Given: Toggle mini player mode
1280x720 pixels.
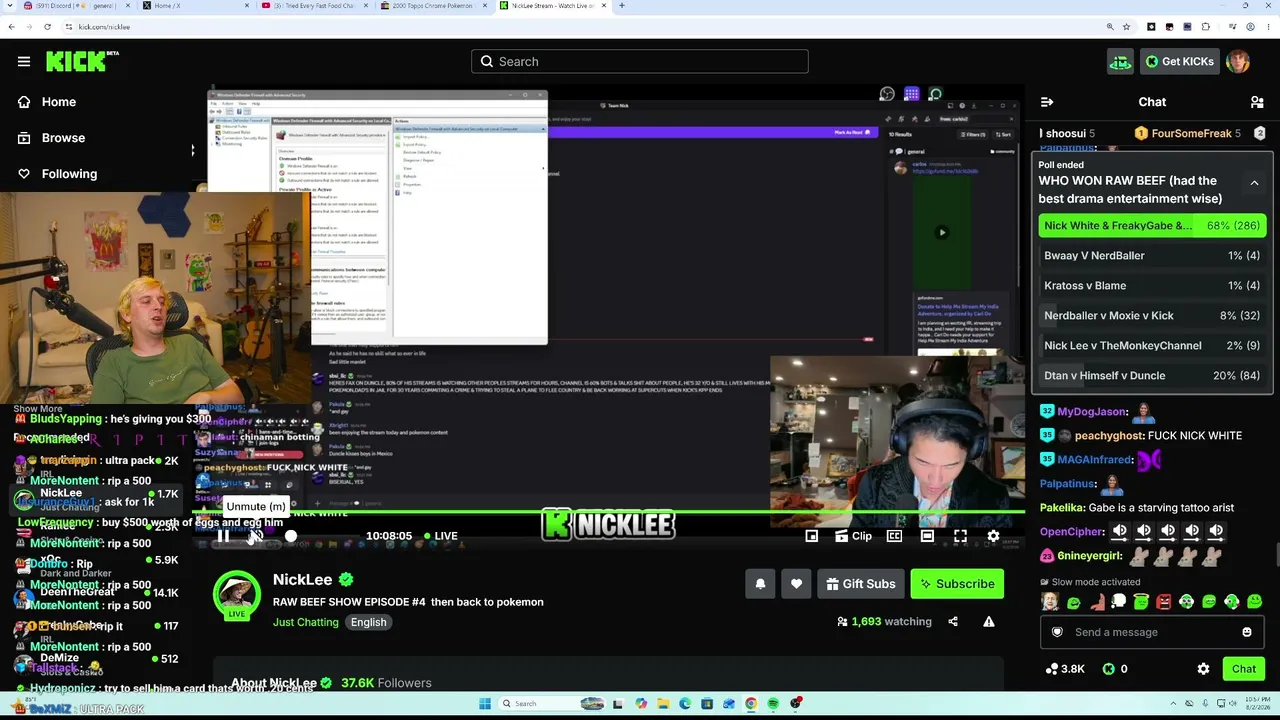Looking at the screenshot, I should (812, 536).
